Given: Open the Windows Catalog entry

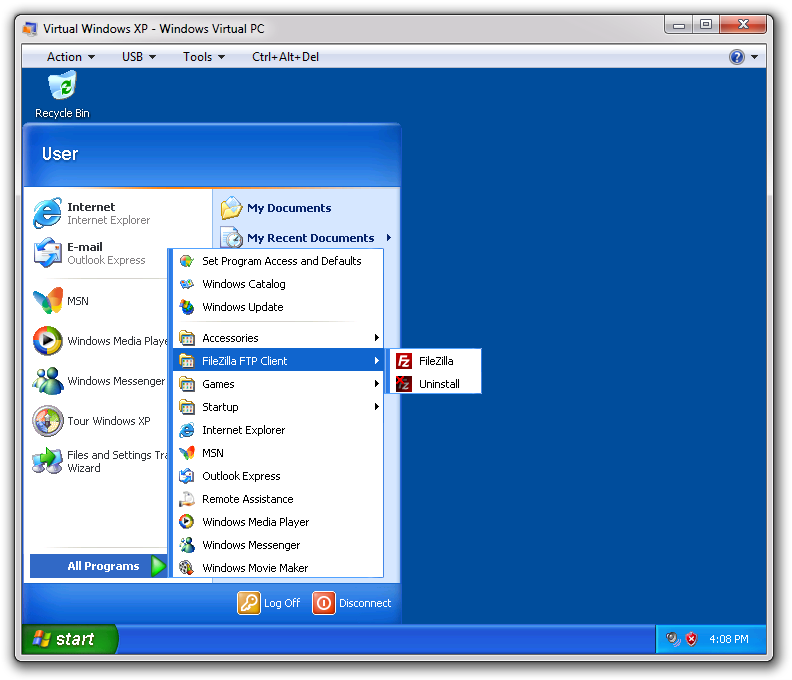Looking at the screenshot, I should point(243,284).
